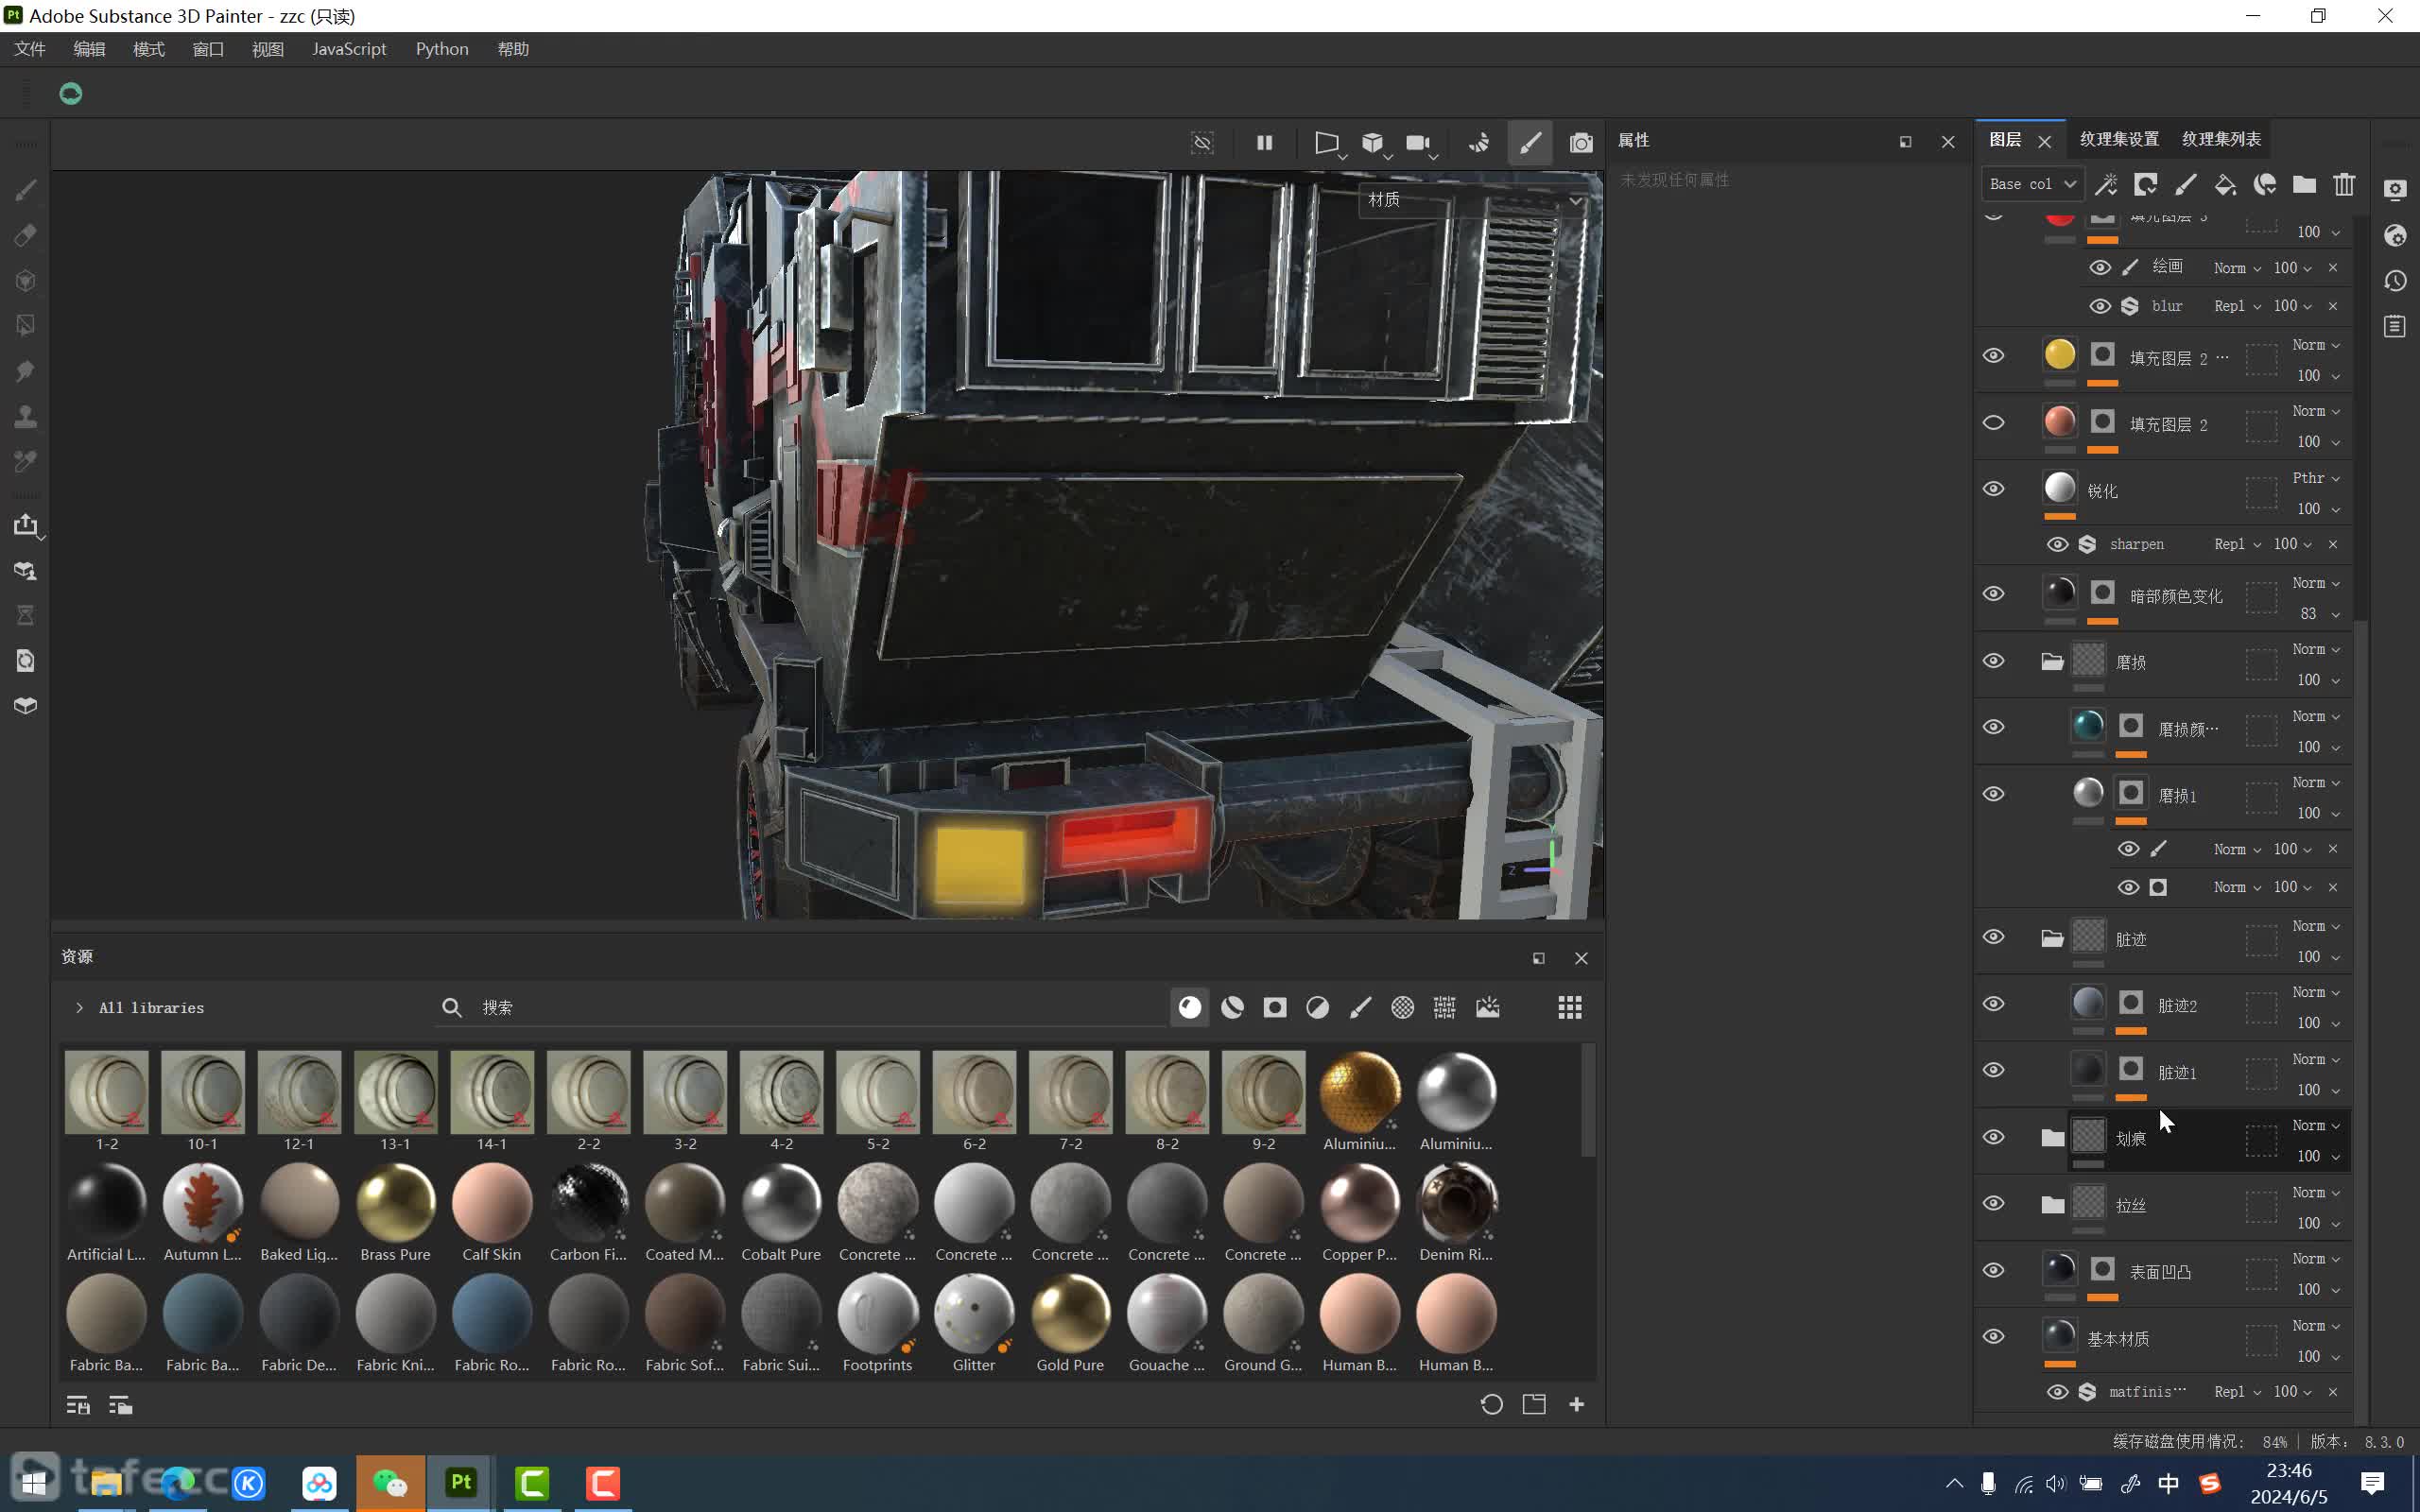Image resolution: width=2420 pixels, height=1512 pixels.
Task: Select the Paint brush tool in left toolbar
Action: 26,190
